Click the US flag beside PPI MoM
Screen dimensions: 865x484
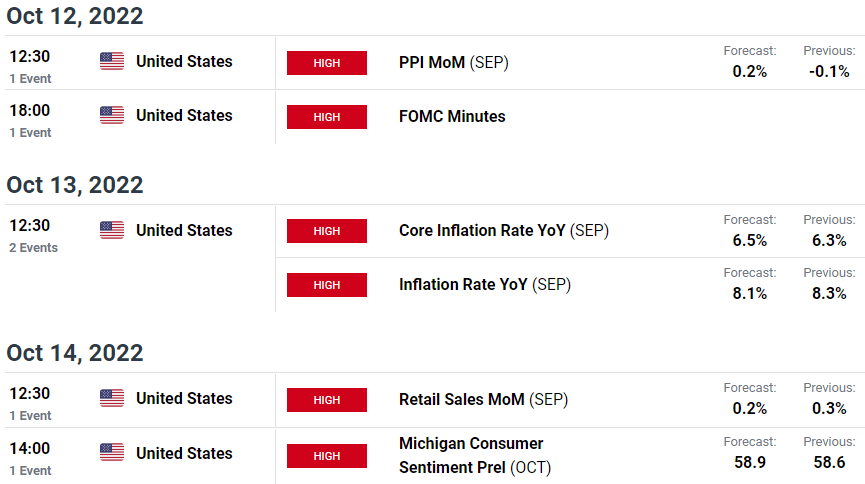click(x=112, y=61)
